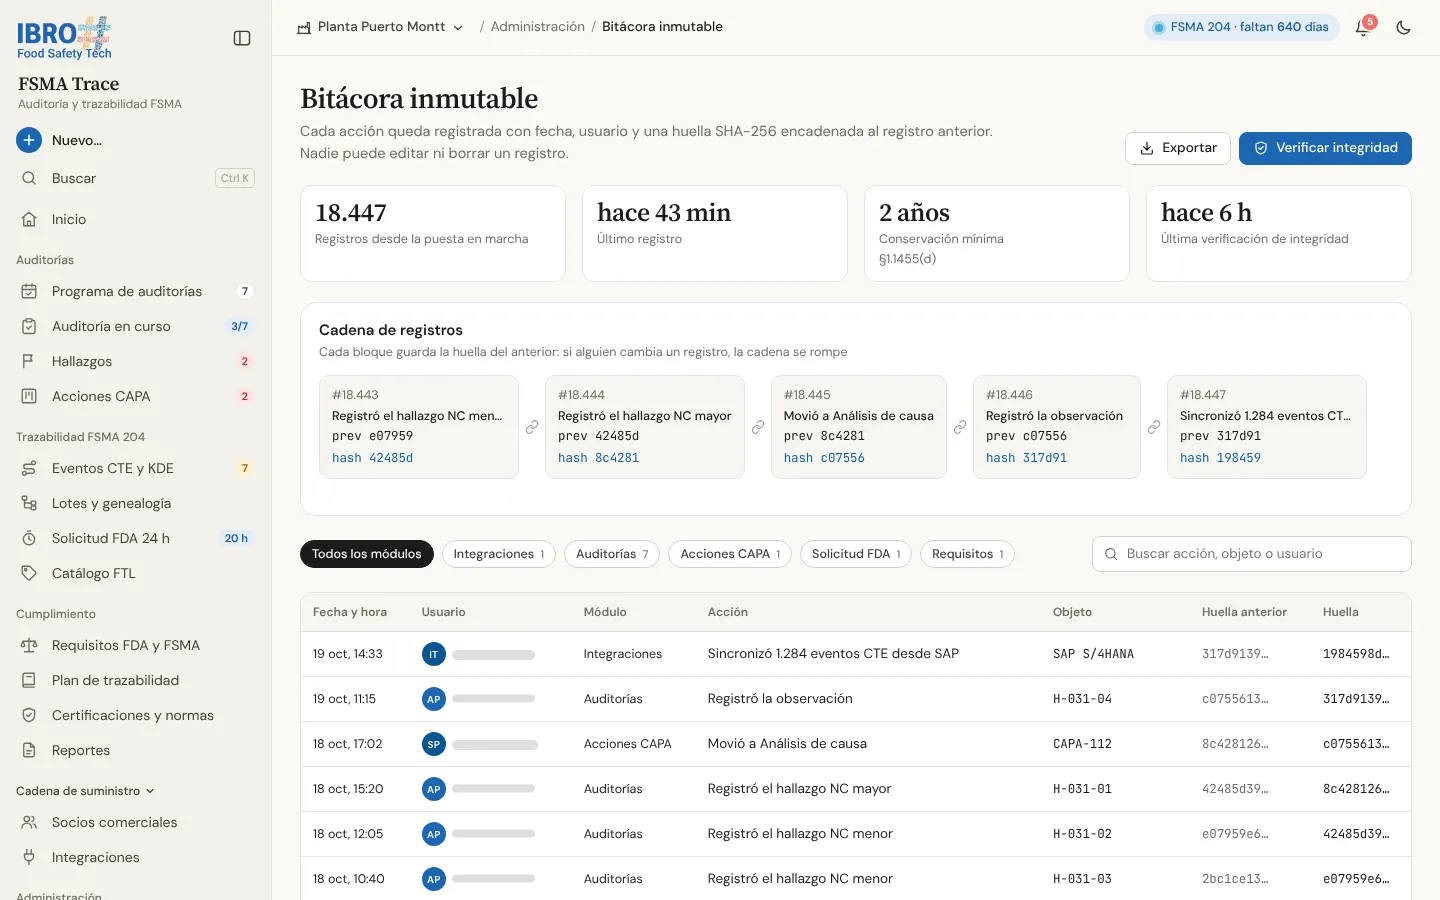Collapse Cadena de suministro section
Image resolution: width=1440 pixels, height=900 pixels.
coord(85,791)
